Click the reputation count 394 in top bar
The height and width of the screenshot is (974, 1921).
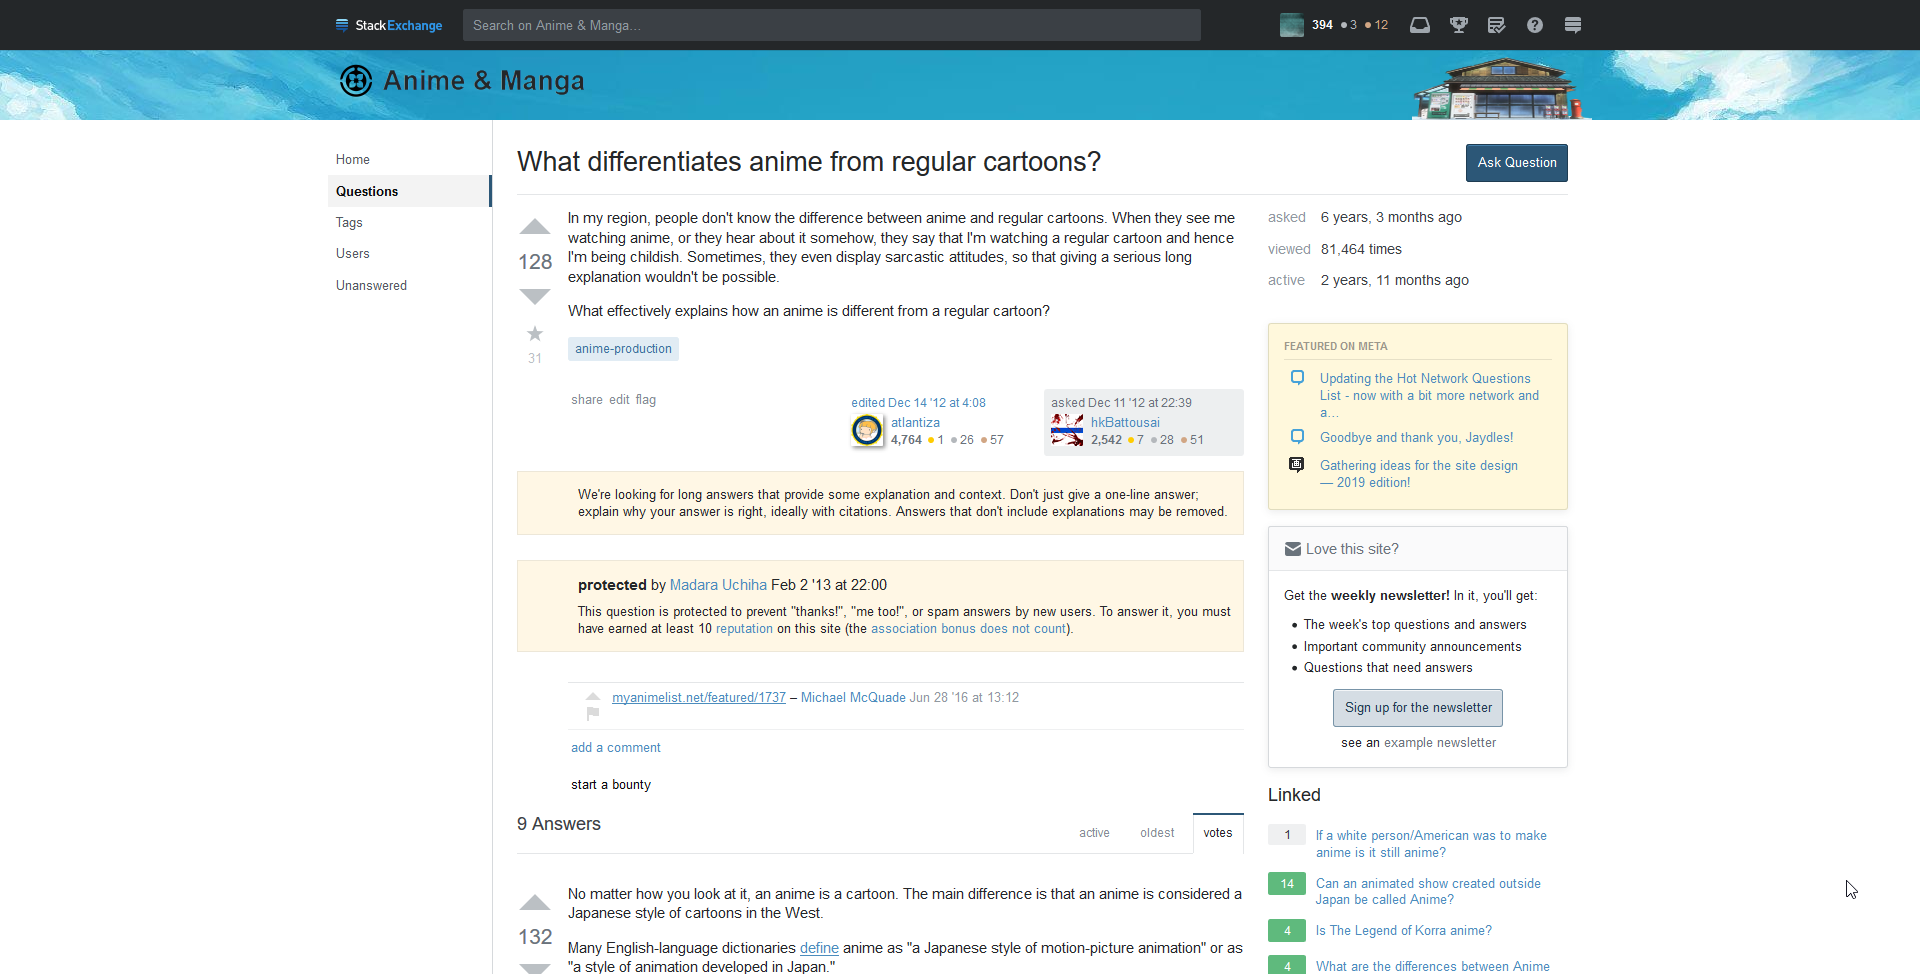1322,25
